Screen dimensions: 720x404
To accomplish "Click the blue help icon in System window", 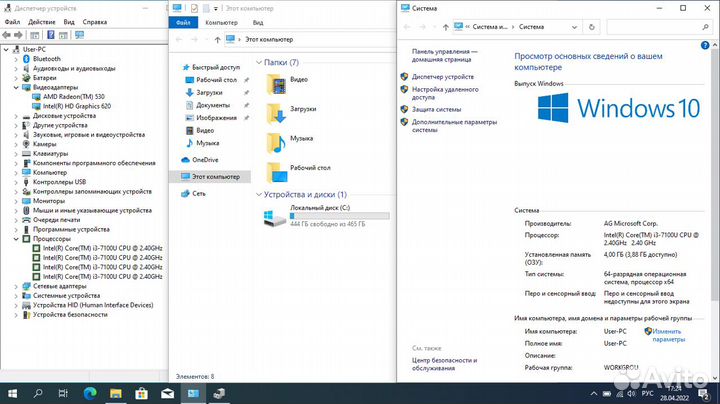I will [705, 45].
